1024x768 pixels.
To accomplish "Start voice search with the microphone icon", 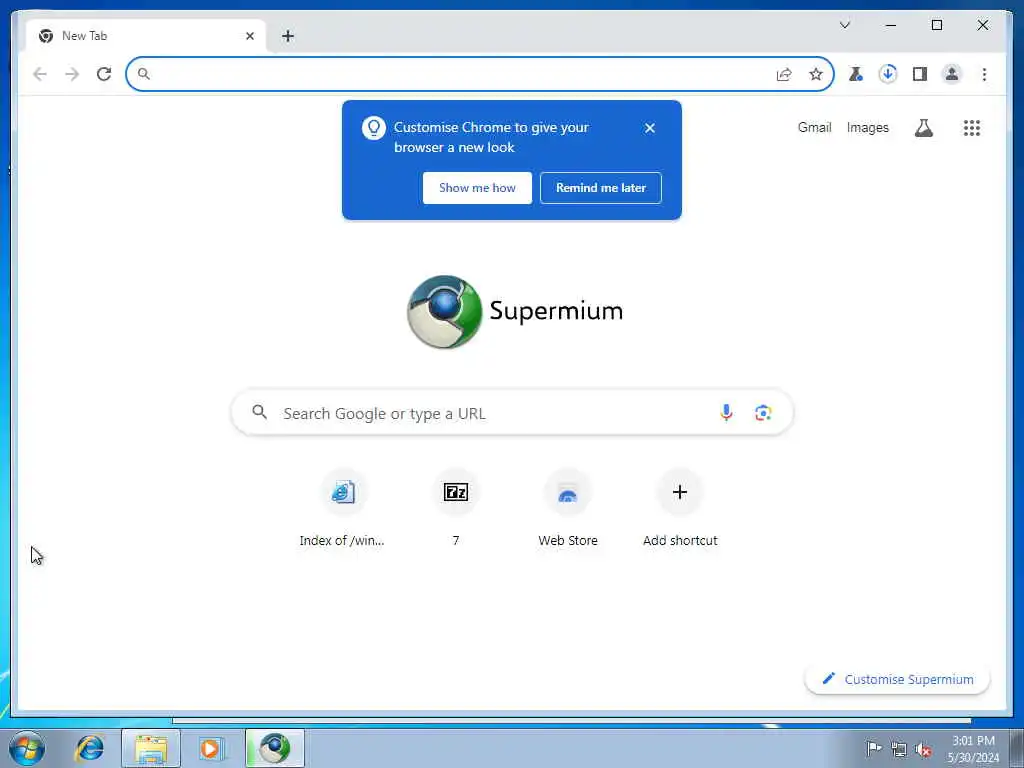I will coord(726,413).
